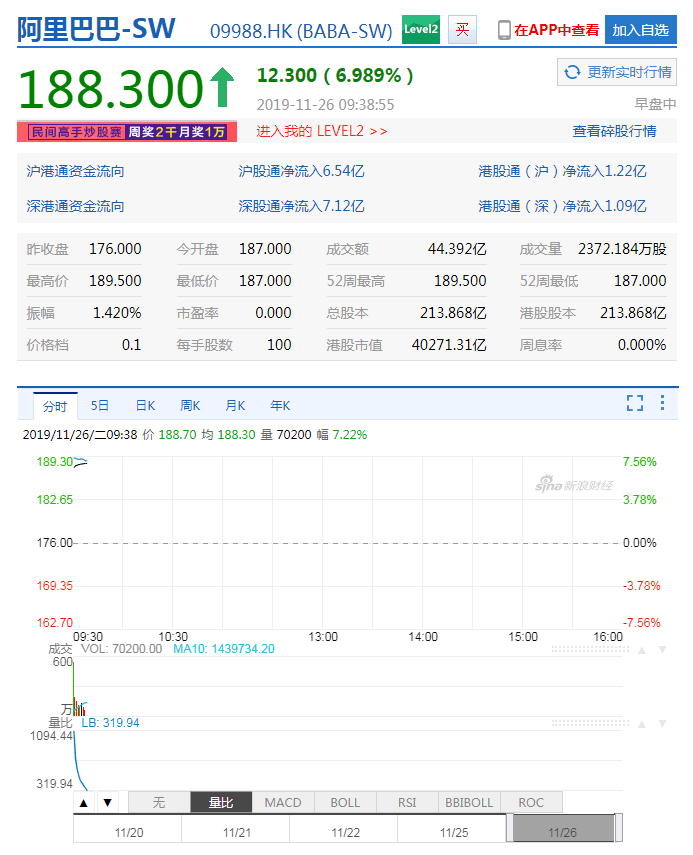Open the 周K chart tab
Image resolution: width=693 pixels, height=855 pixels.
tap(190, 406)
